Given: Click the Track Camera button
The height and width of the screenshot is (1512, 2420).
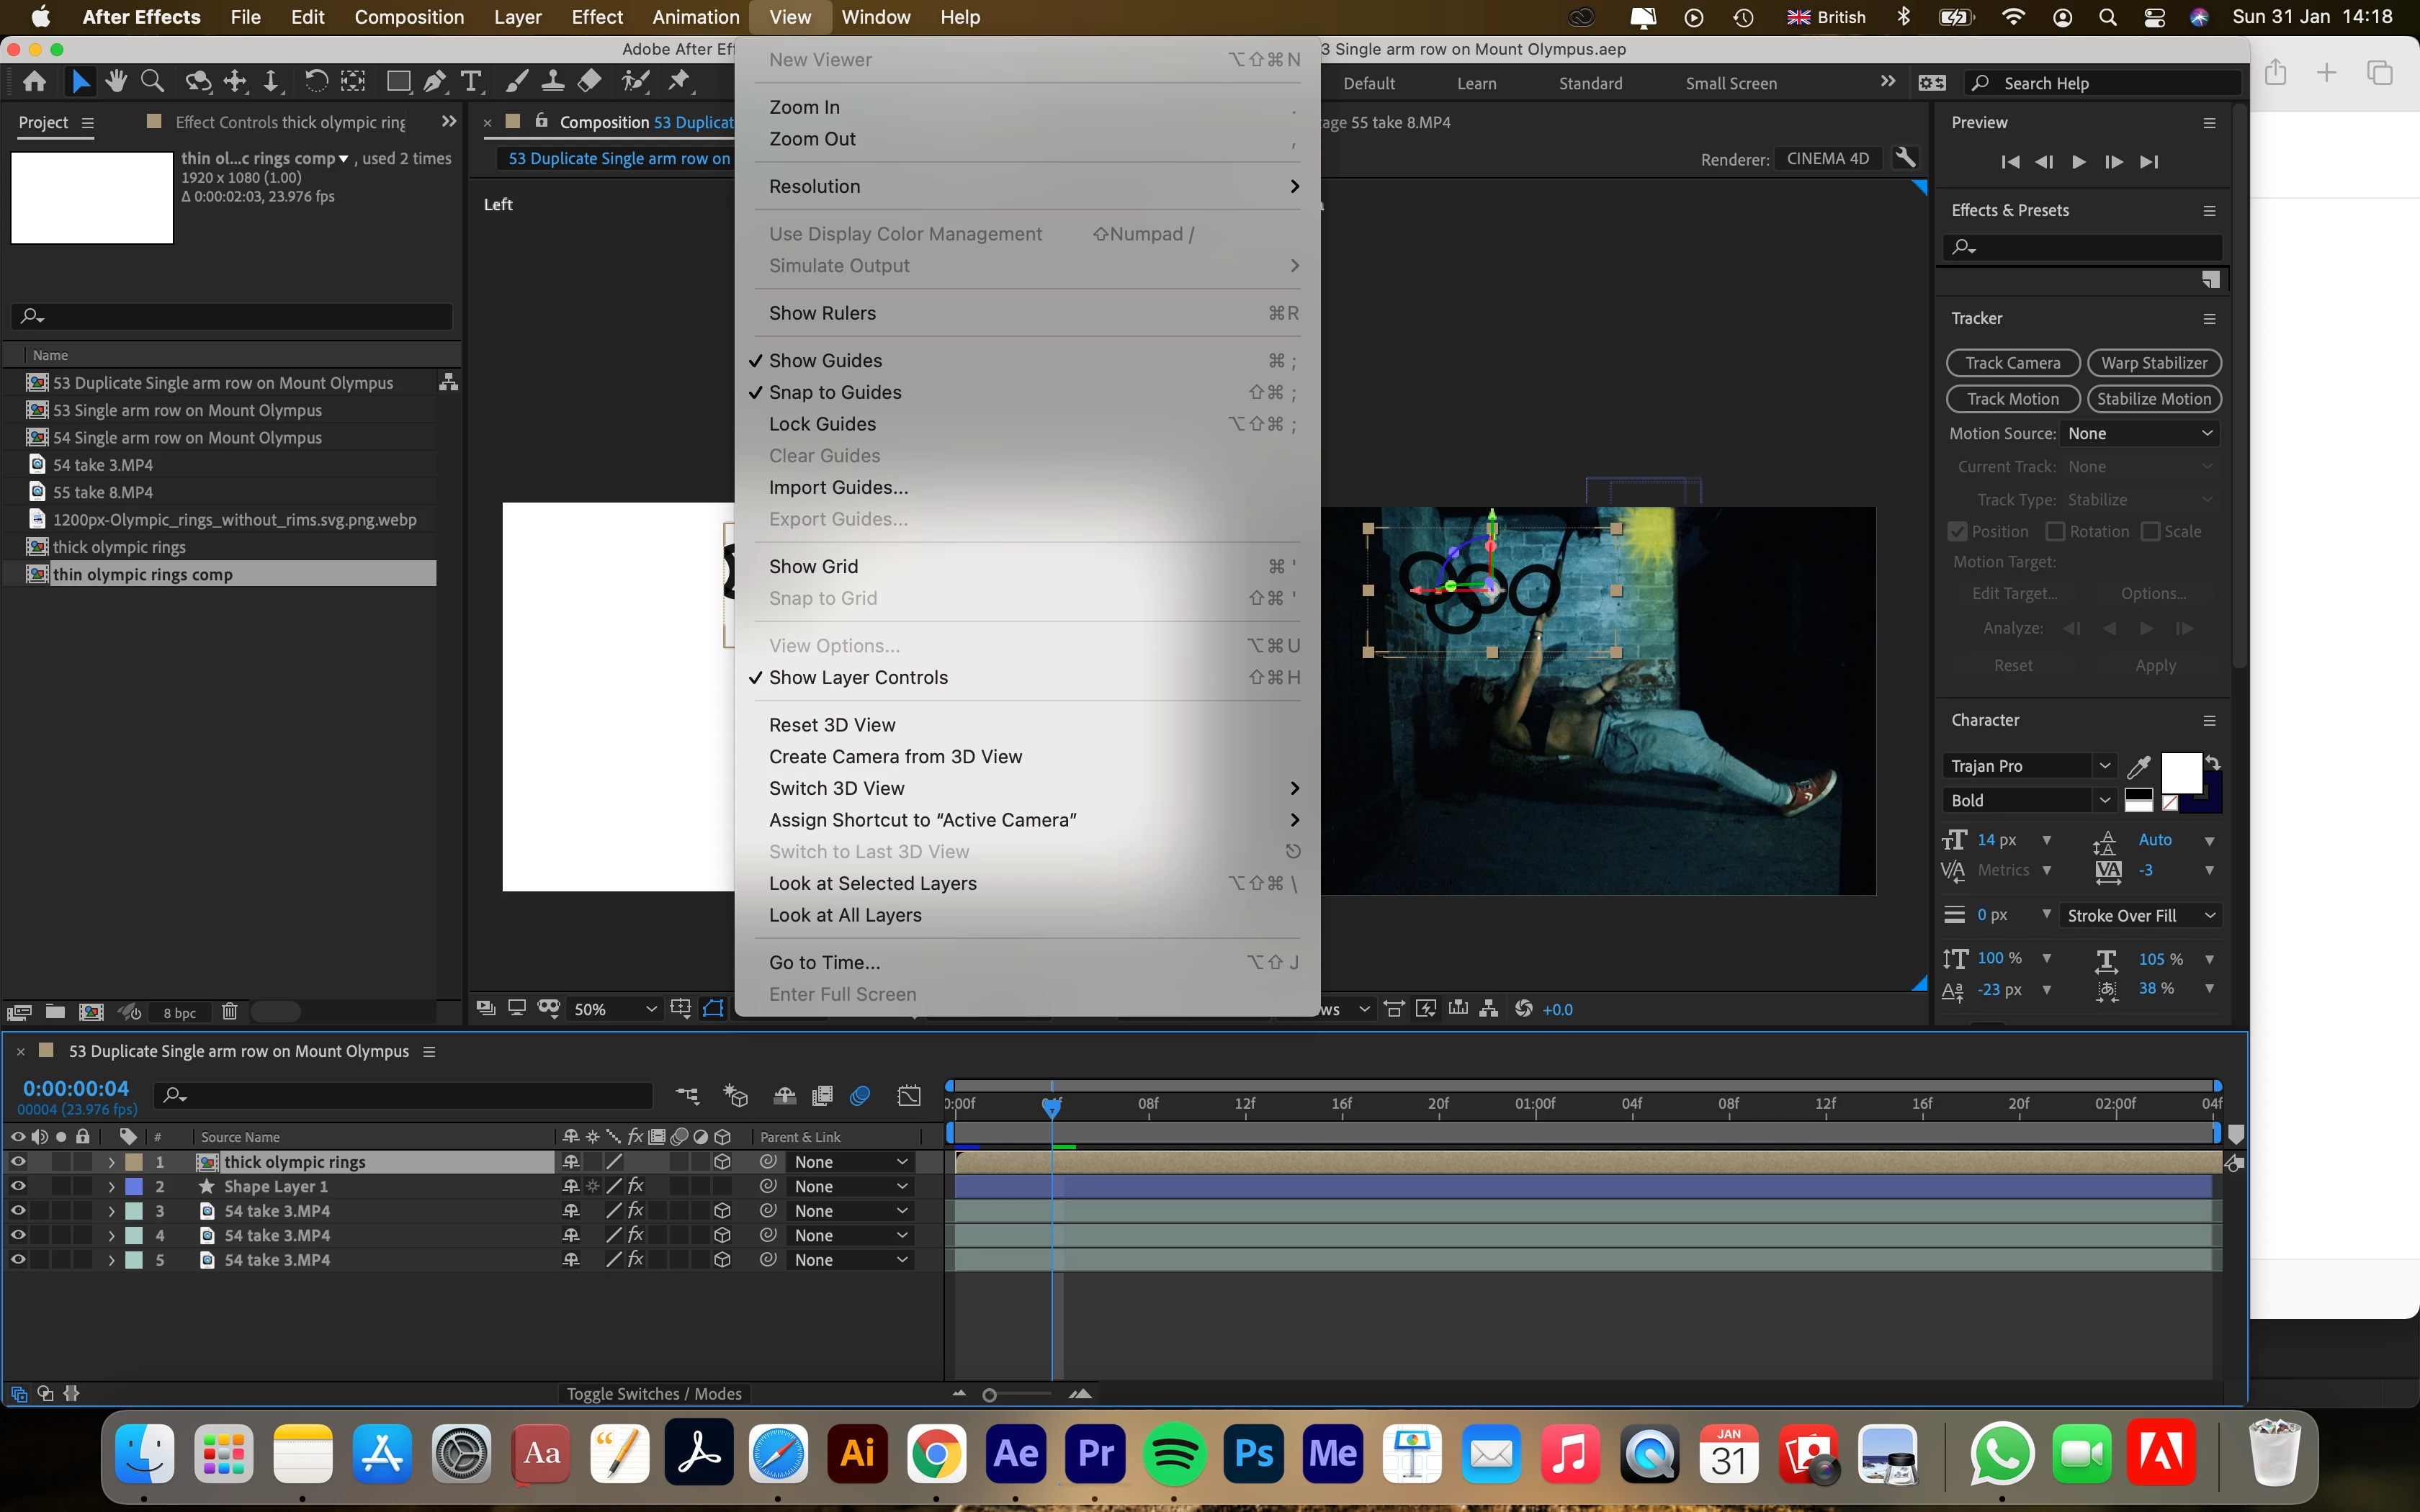Looking at the screenshot, I should pyautogui.click(x=2012, y=363).
